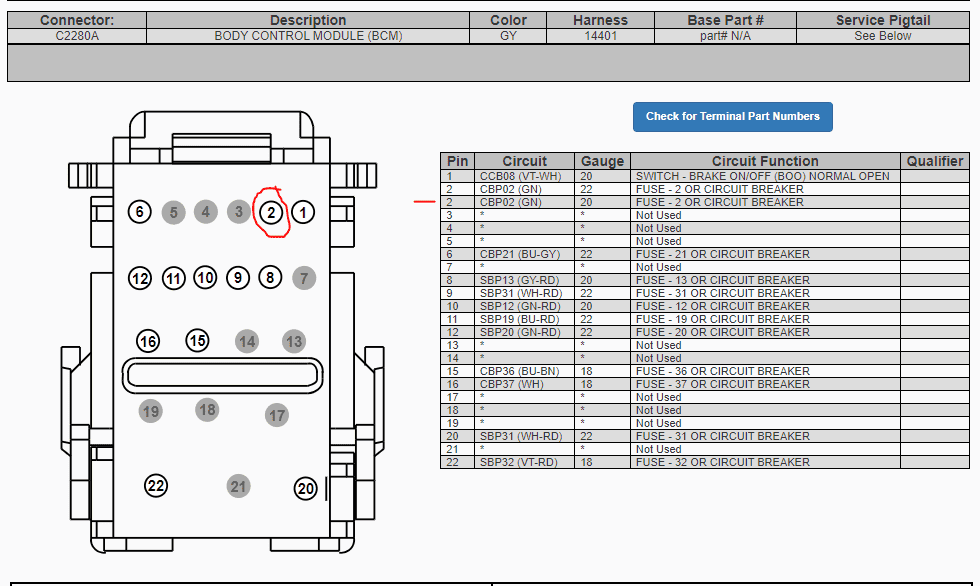Click connector value C2280A
This screenshot has height=586, width=980.
point(77,36)
